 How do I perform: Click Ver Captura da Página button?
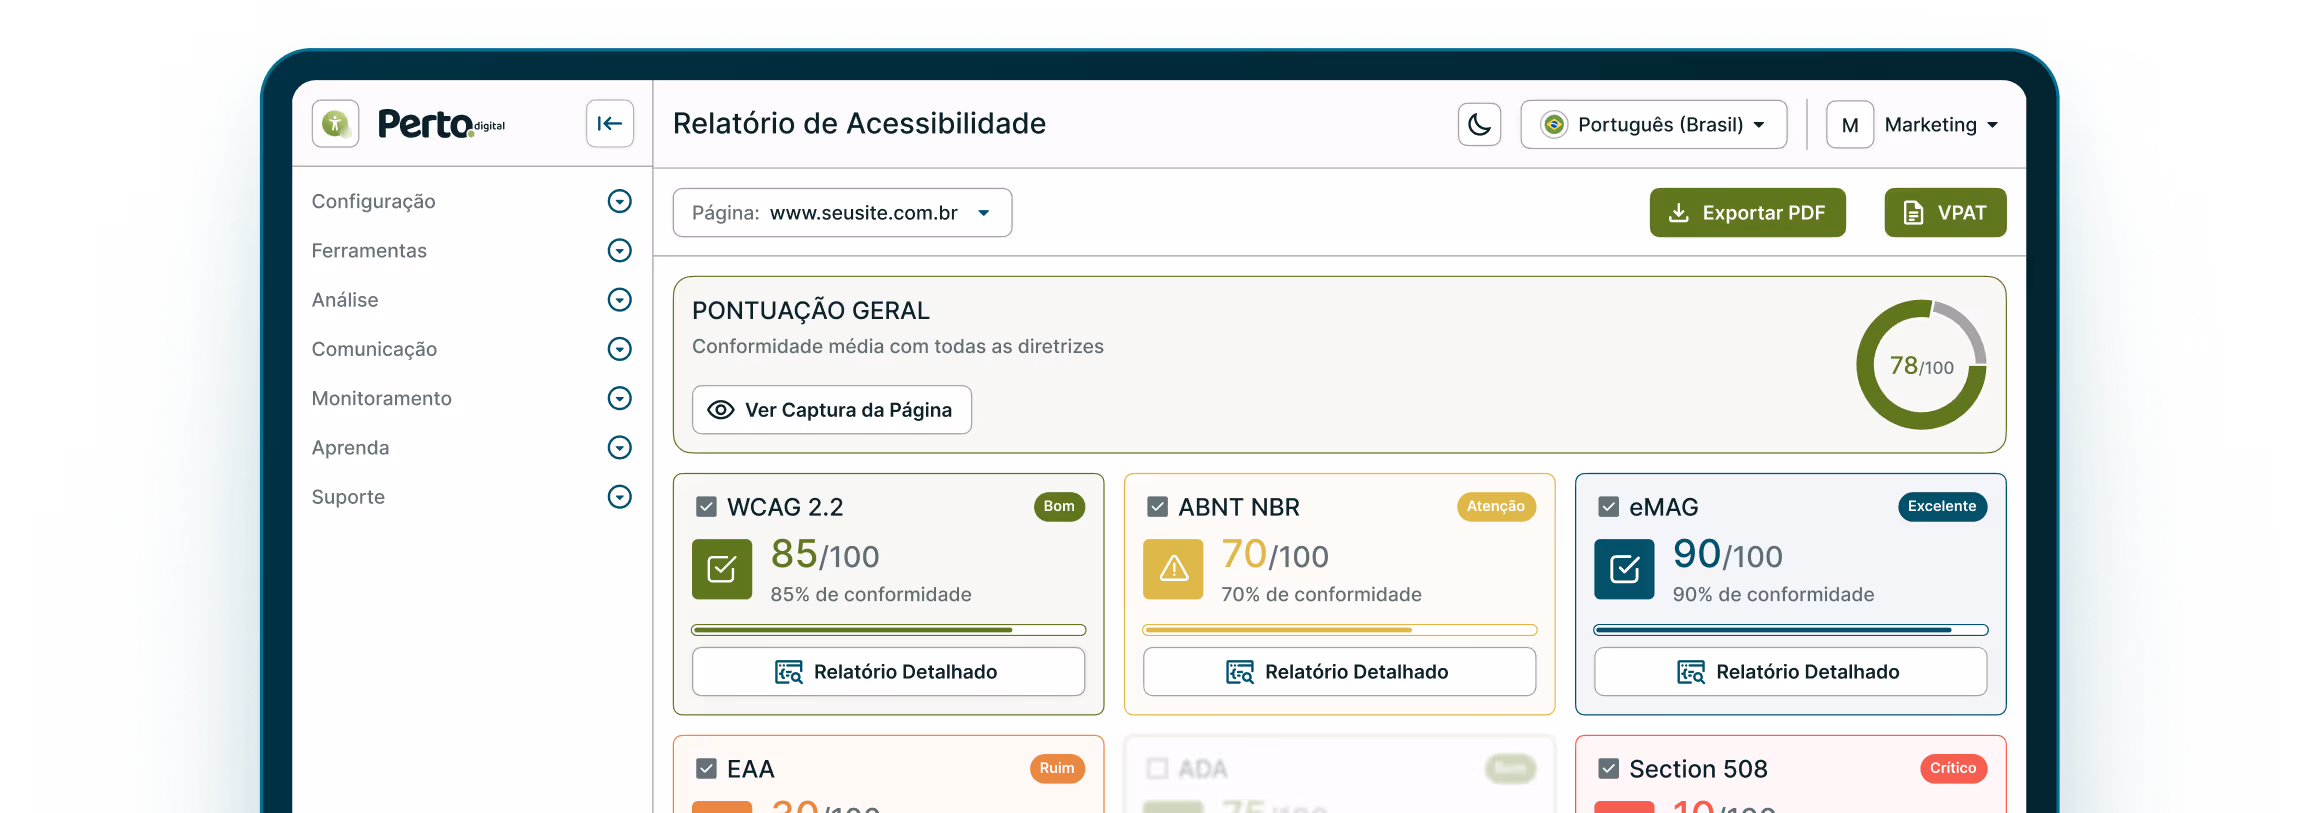pos(832,410)
